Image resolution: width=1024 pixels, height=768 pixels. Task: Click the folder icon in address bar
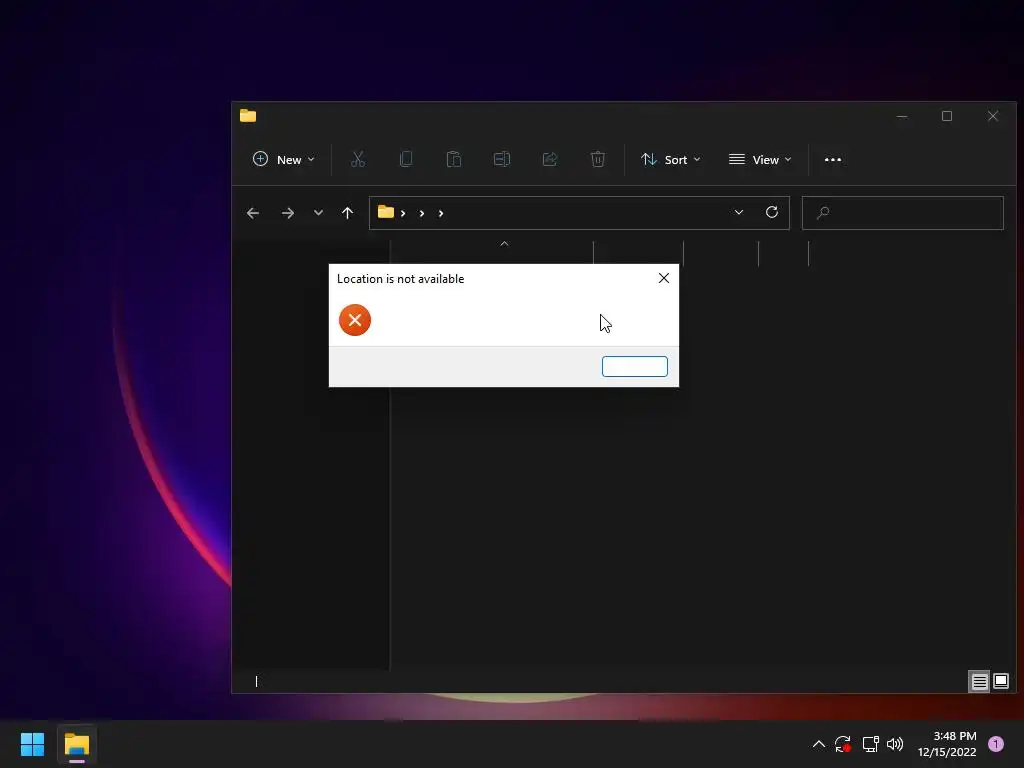(x=386, y=212)
